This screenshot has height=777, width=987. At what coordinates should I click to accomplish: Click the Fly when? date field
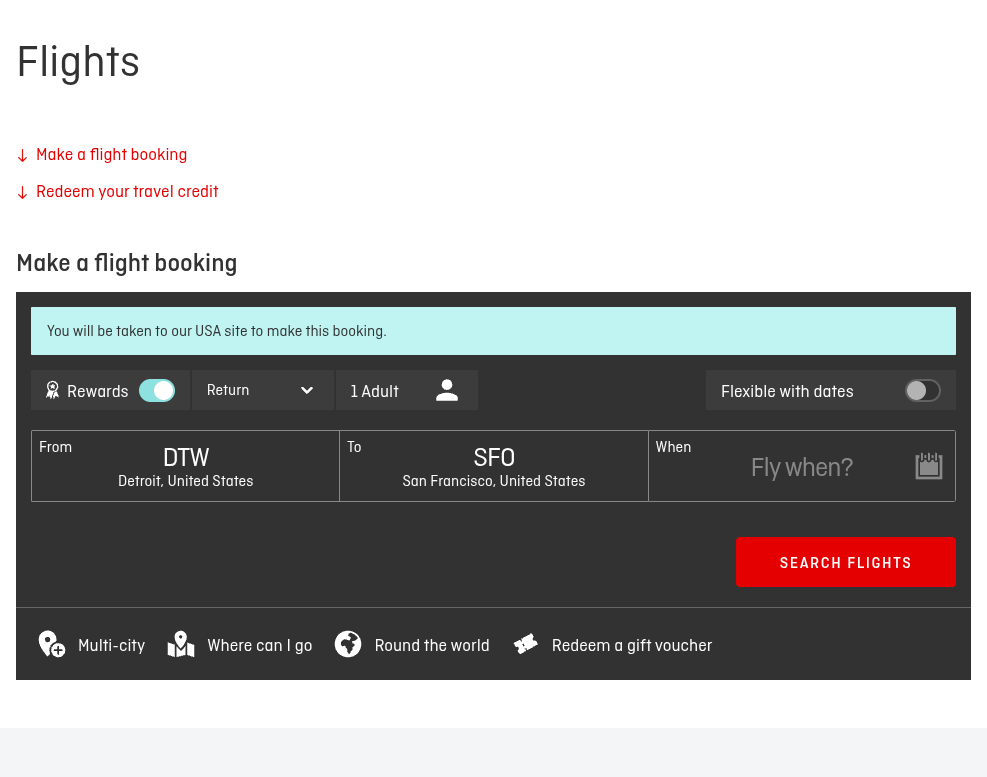click(x=802, y=466)
